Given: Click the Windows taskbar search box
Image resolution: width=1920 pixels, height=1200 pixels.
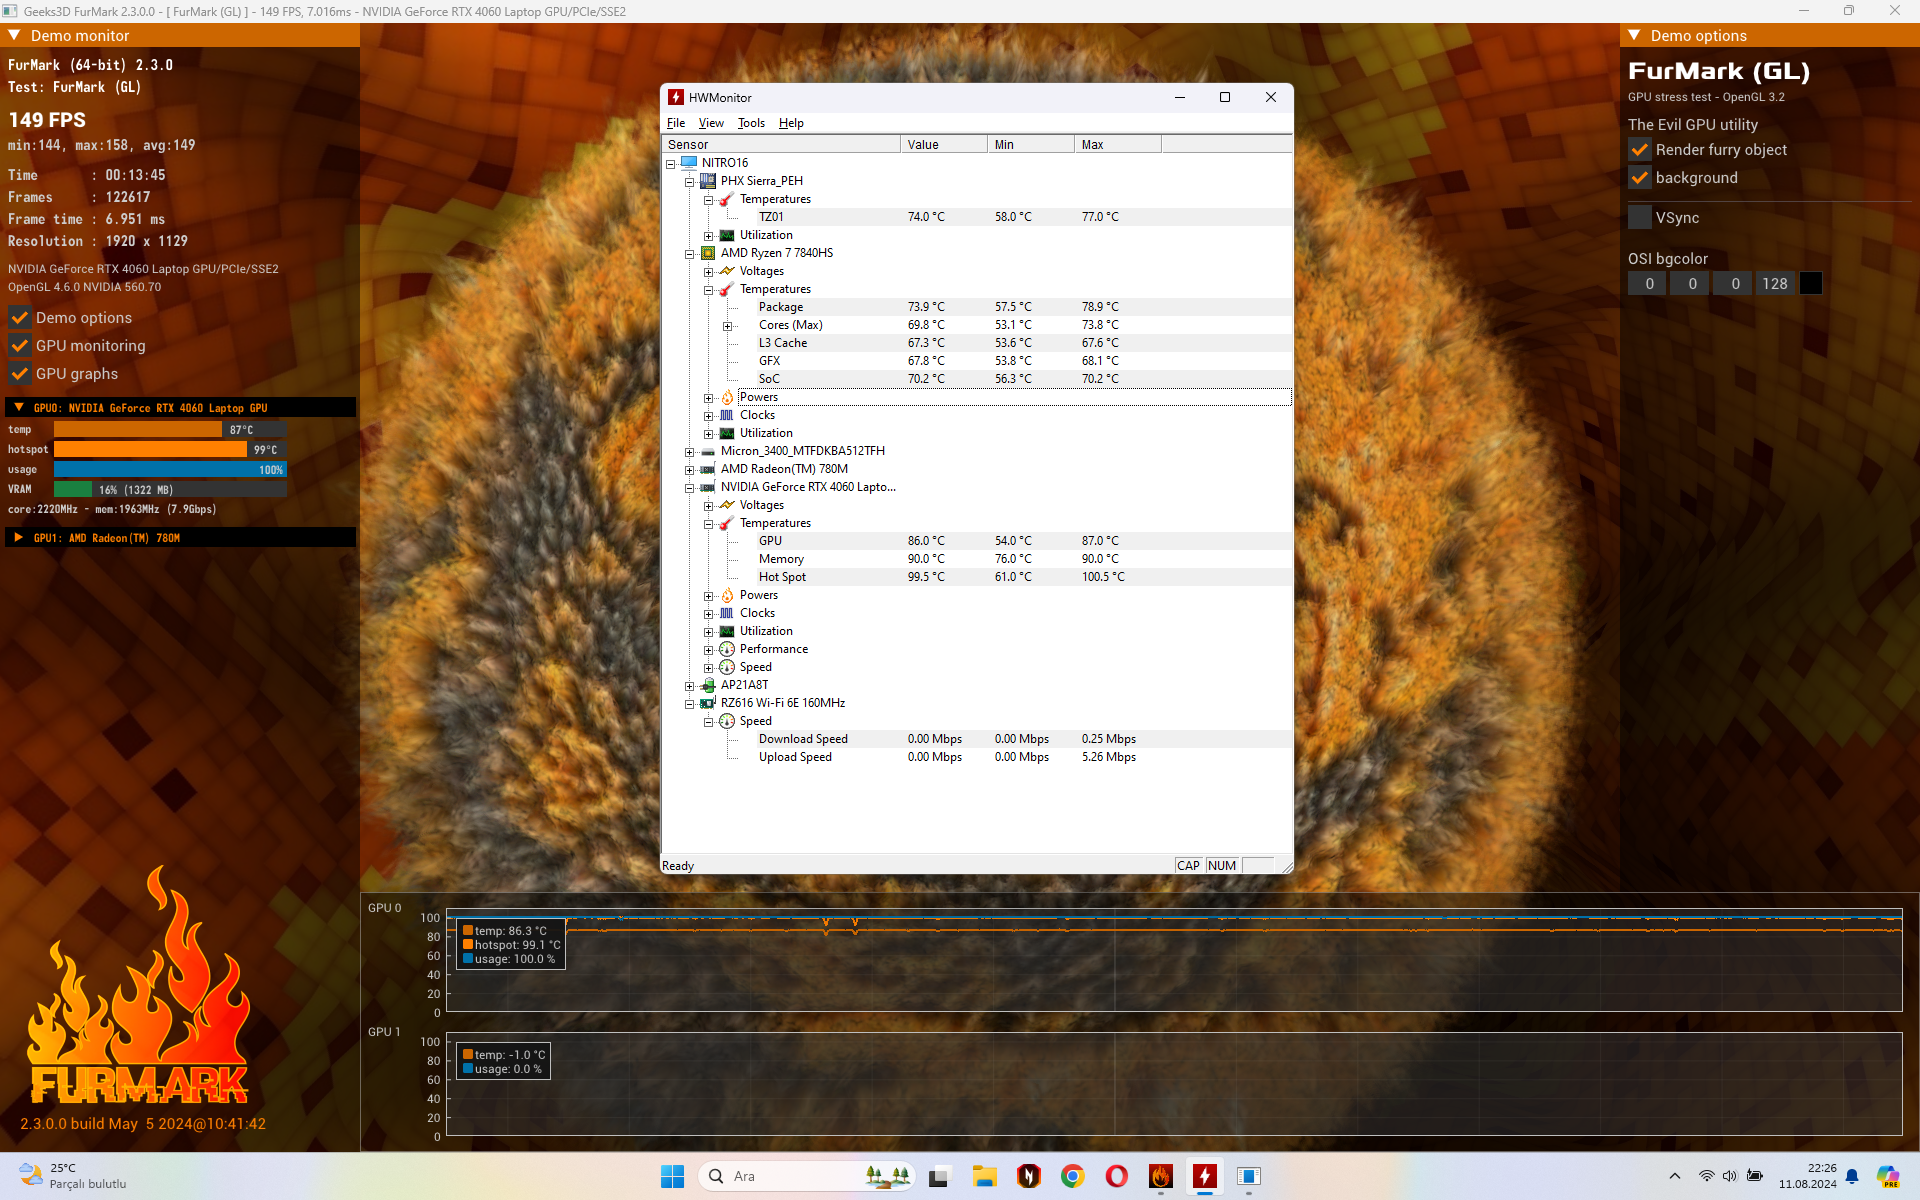Looking at the screenshot, I should (806, 1176).
